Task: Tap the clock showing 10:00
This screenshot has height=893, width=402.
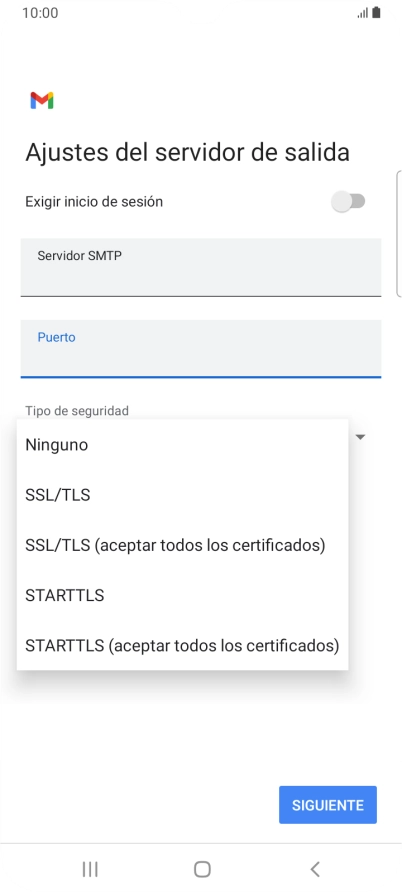Action: (40, 13)
